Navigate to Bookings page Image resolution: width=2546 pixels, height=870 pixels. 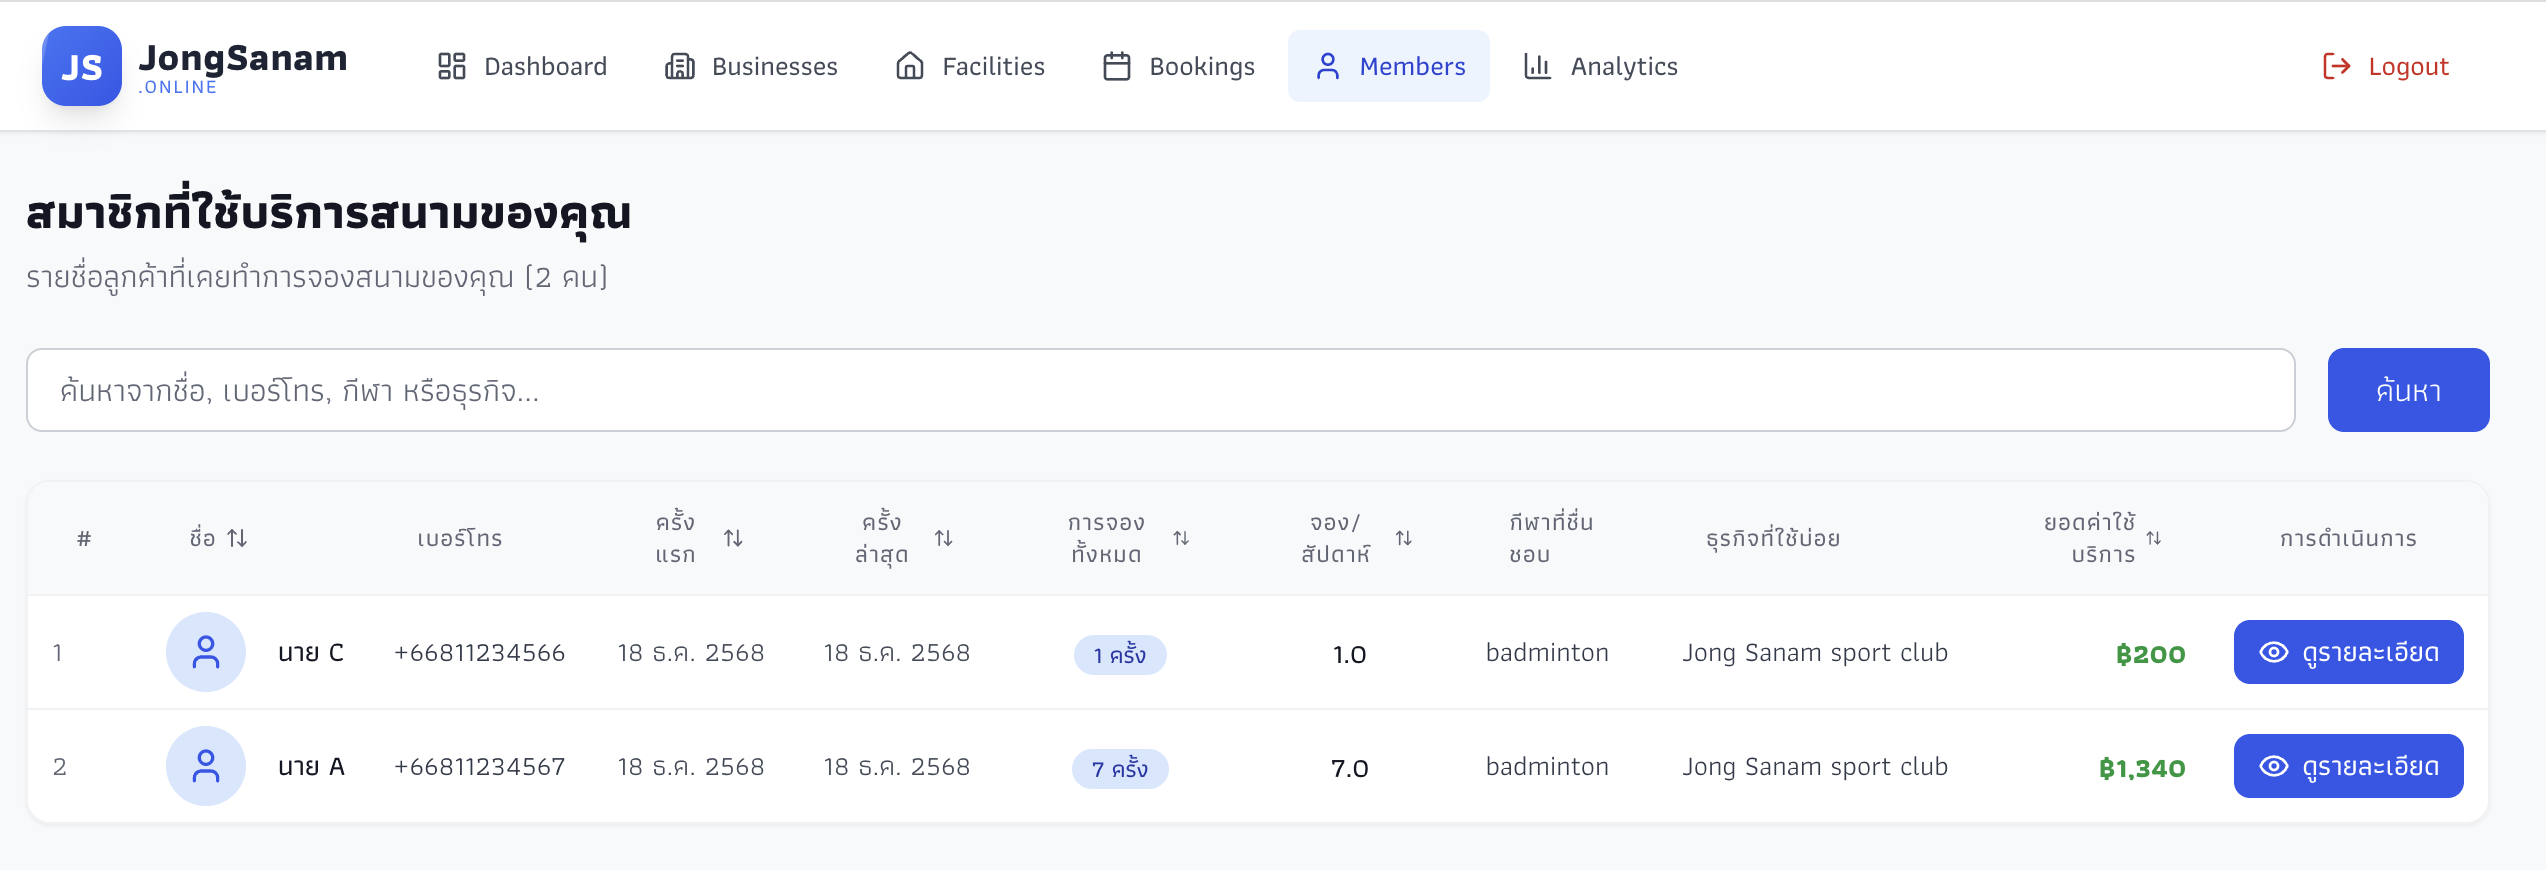1178,66
